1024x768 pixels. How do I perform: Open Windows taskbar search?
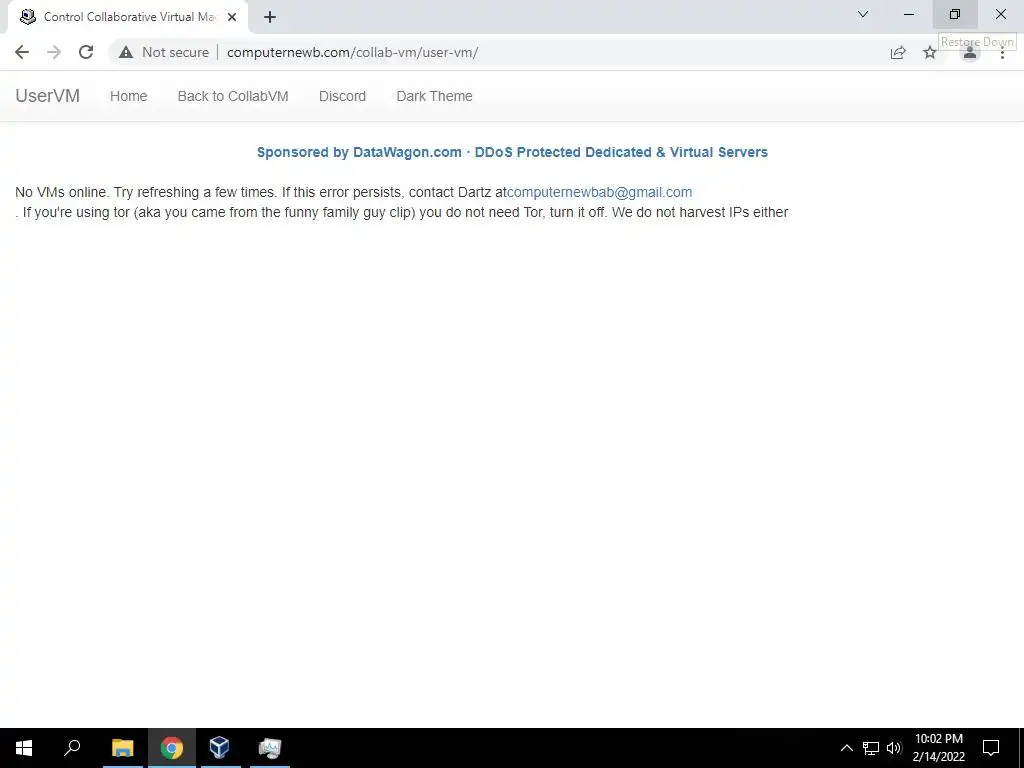coord(72,748)
